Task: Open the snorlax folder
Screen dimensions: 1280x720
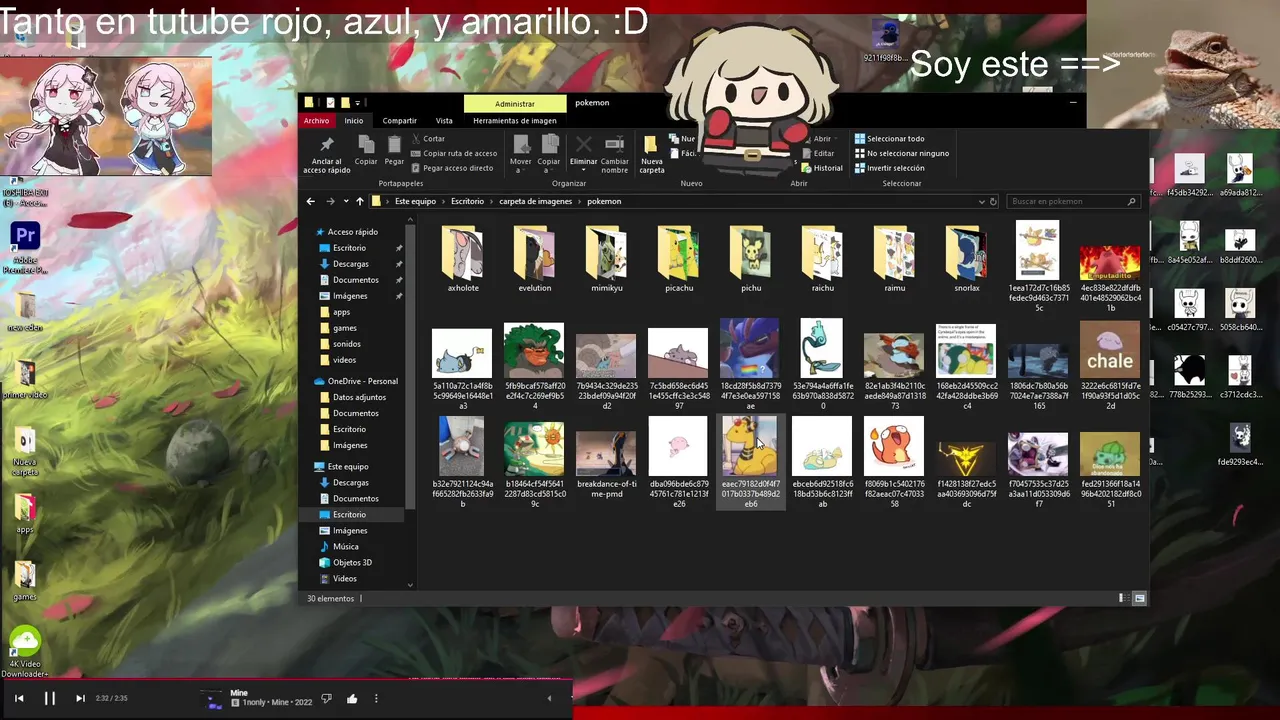Action: coord(967,259)
